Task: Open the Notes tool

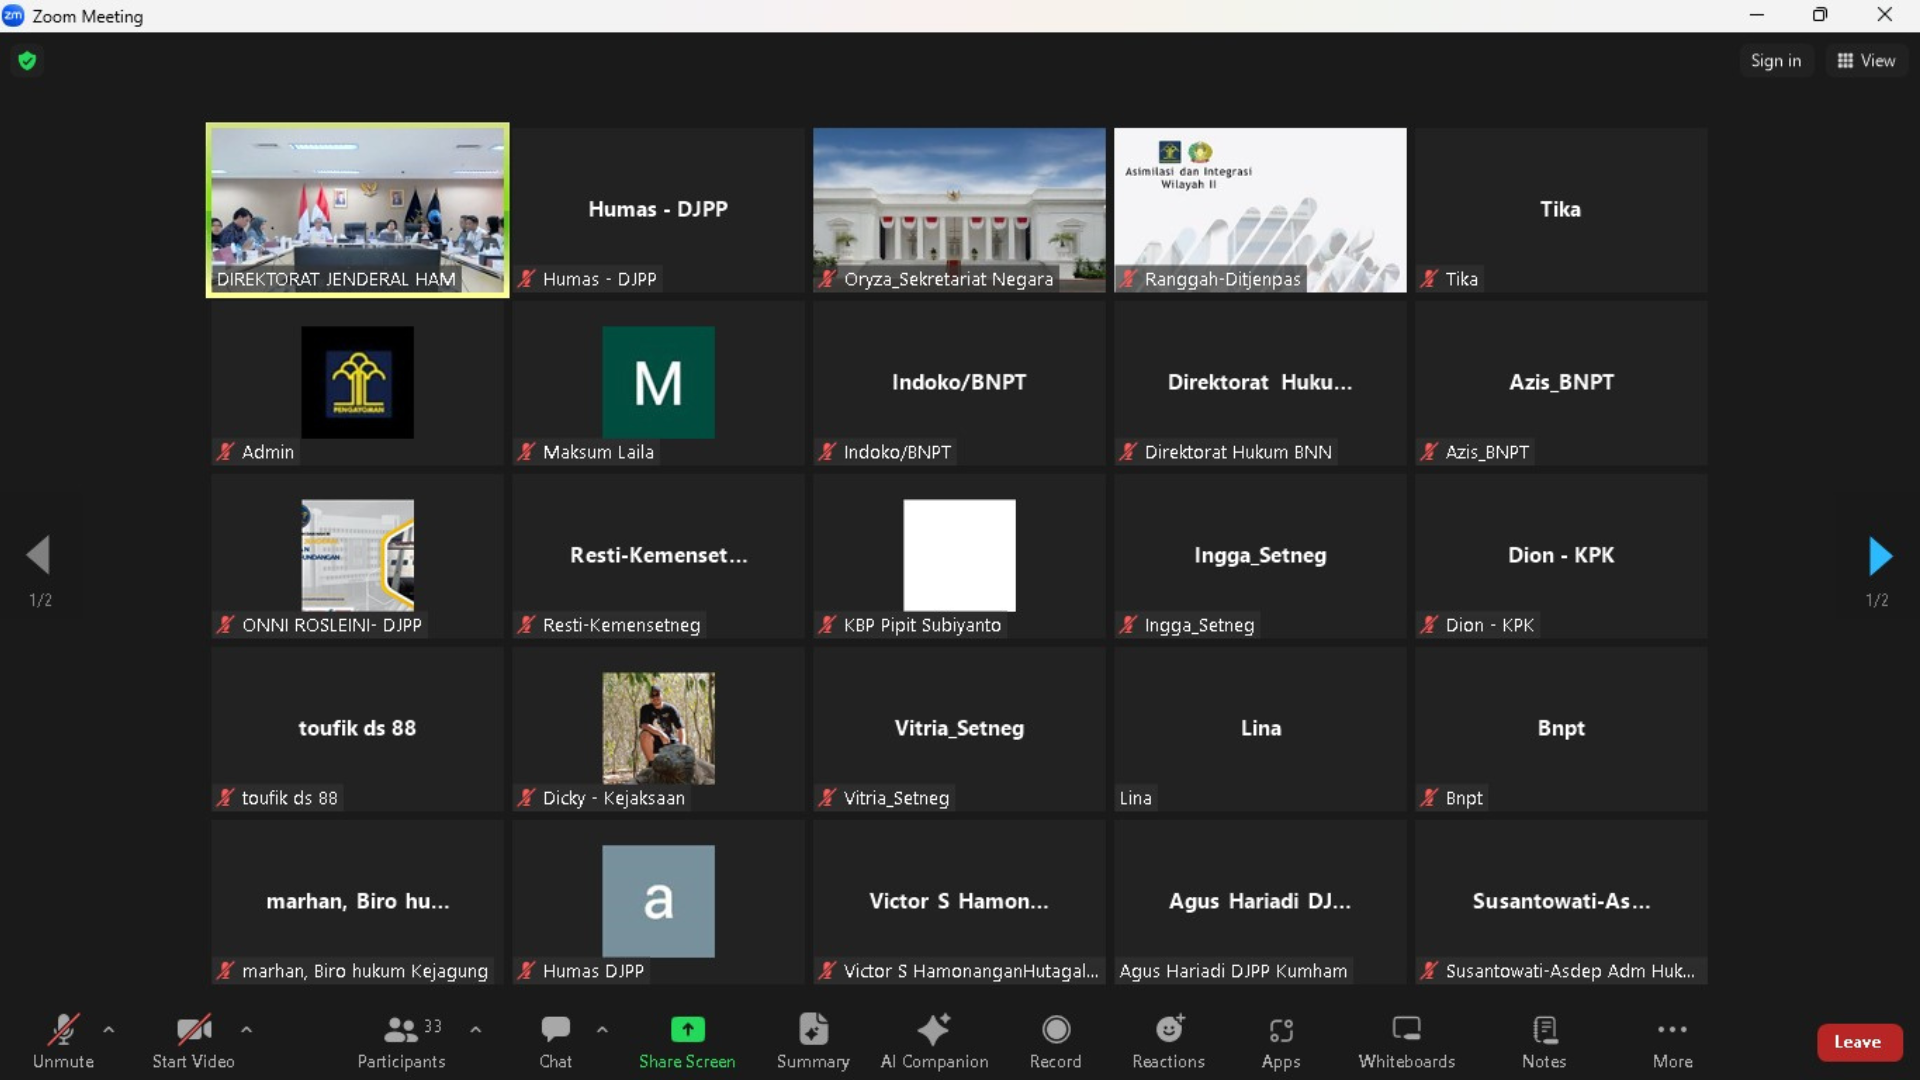Action: 1544,1041
